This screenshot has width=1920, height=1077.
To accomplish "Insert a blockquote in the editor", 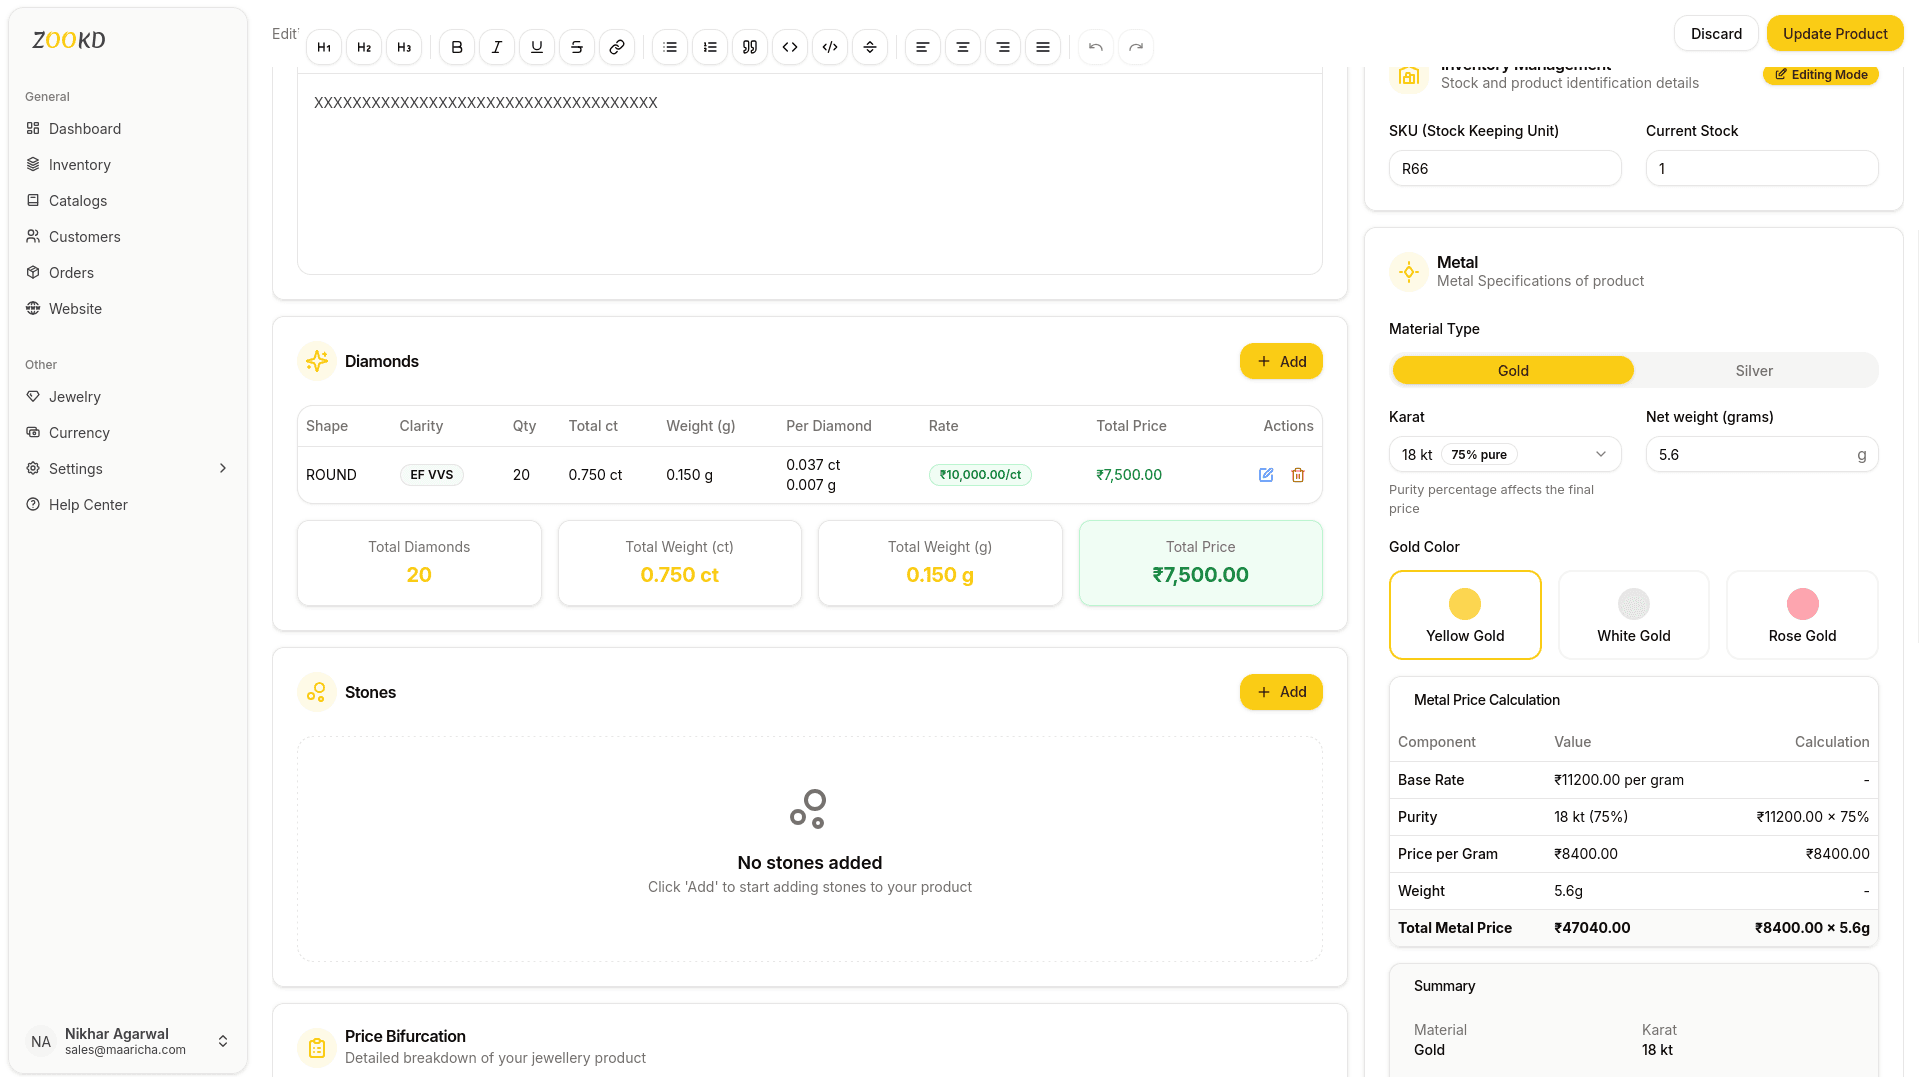I will tap(749, 47).
